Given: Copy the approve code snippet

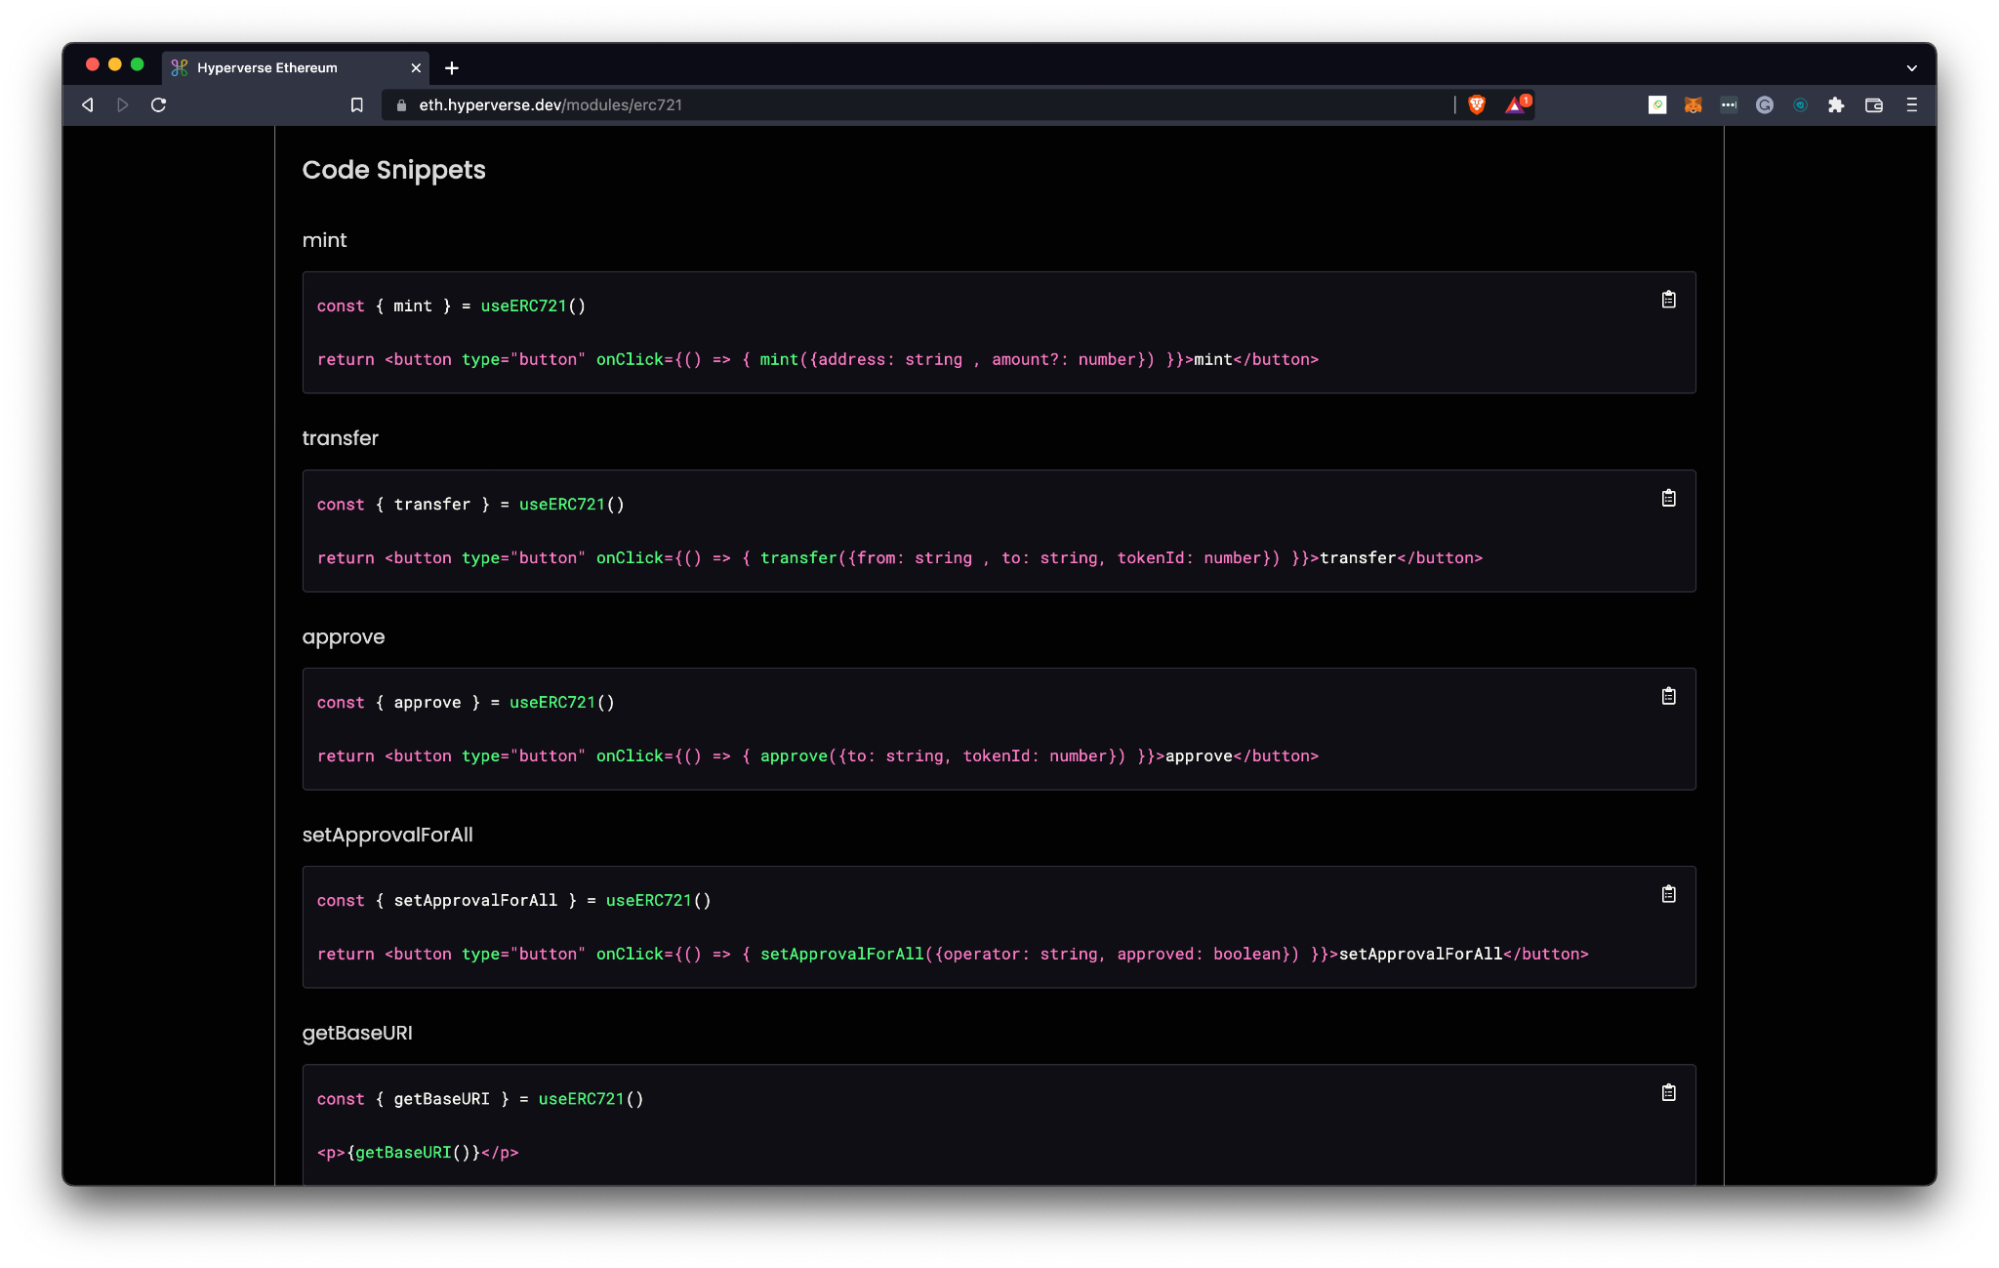Looking at the screenshot, I should tap(1668, 696).
